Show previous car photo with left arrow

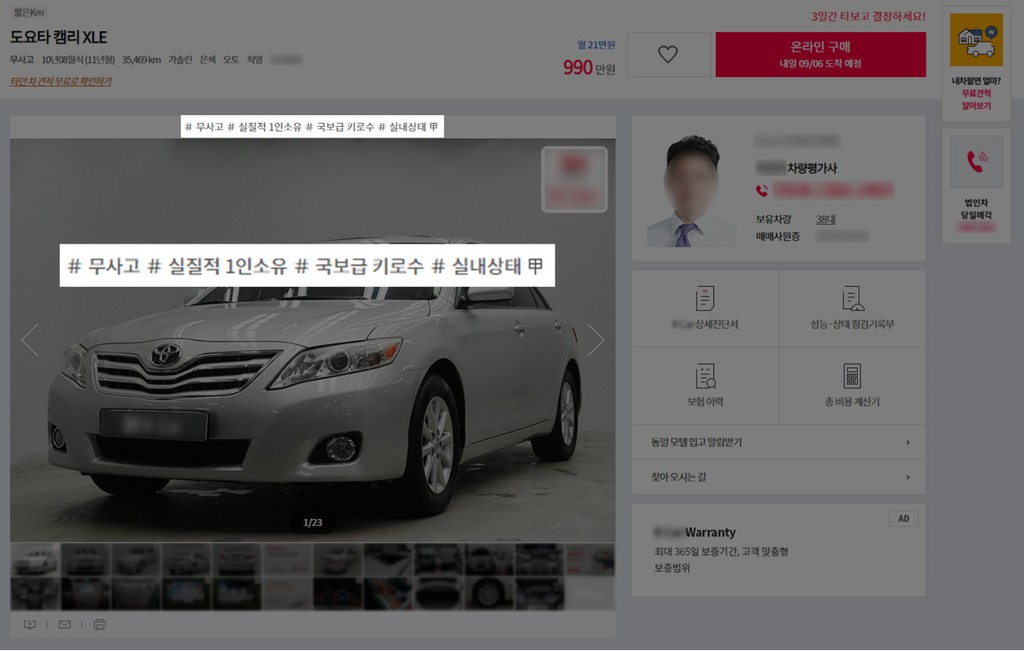[x=29, y=340]
